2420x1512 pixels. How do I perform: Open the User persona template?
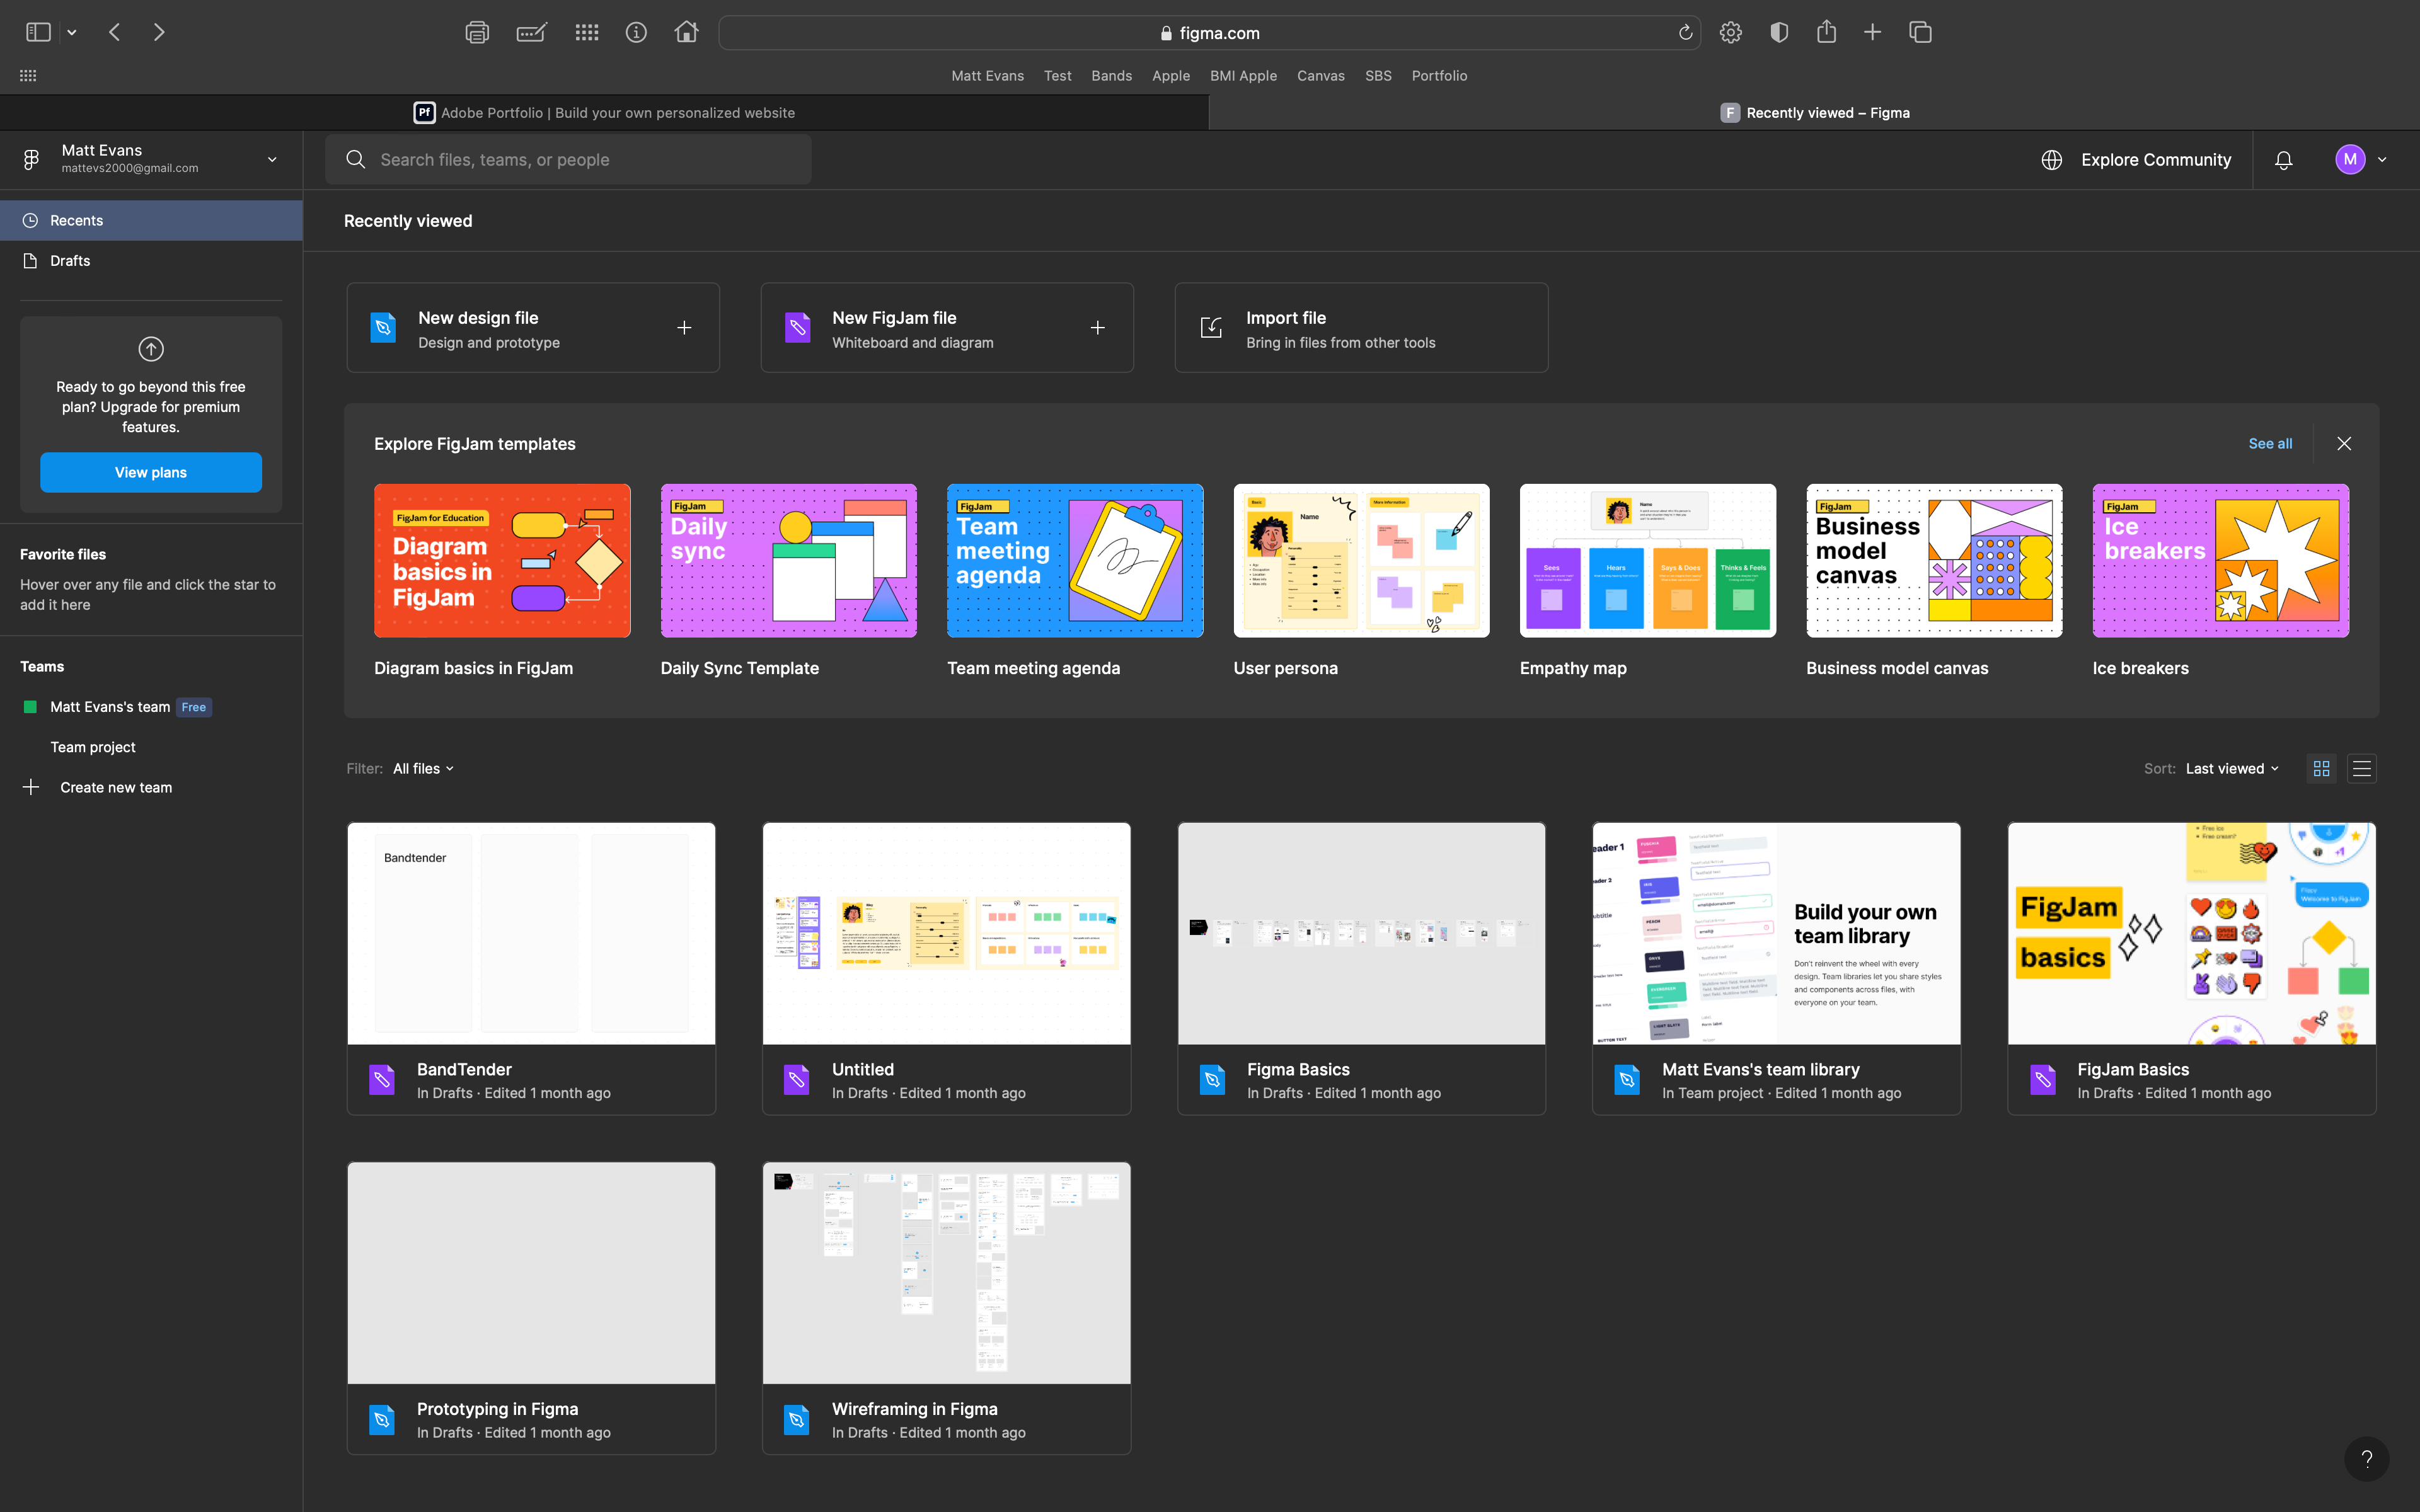coord(1361,560)
